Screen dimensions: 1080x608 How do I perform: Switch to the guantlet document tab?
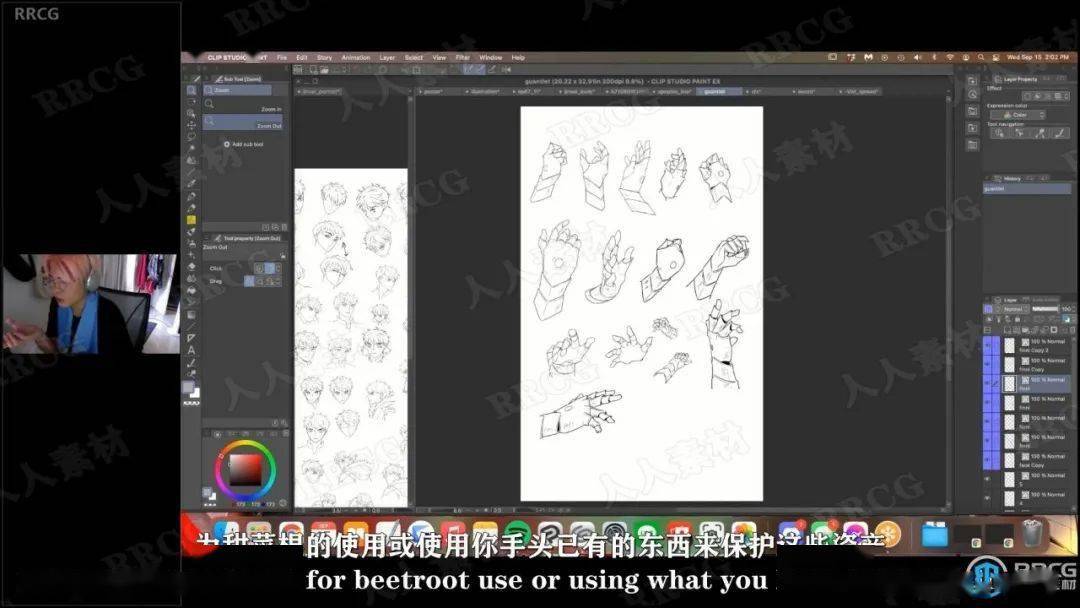716,92
